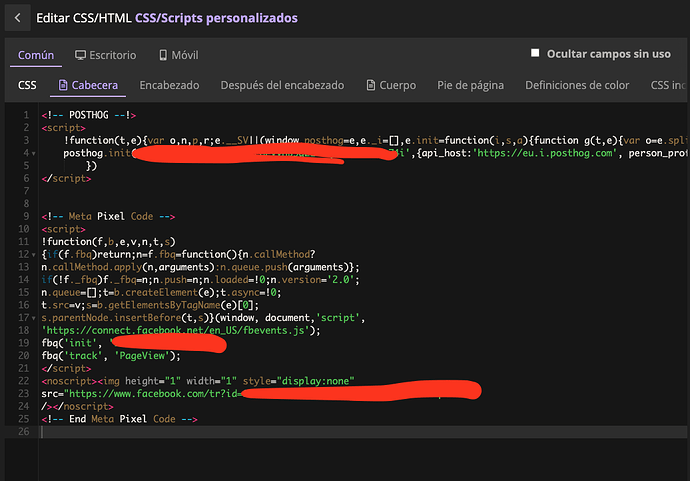Select the CSS section tab
The height and width of the screenshot is (481, 690).
[x=27, y=85]
